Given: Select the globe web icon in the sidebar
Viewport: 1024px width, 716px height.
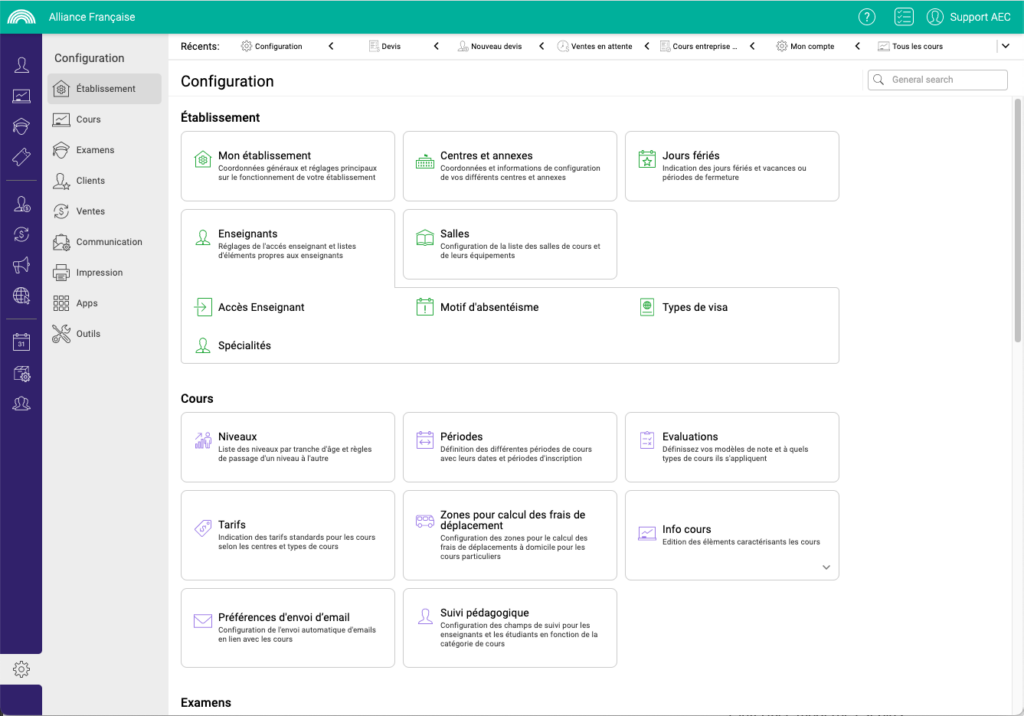Looking at the screenshot, I should point(20,296).
